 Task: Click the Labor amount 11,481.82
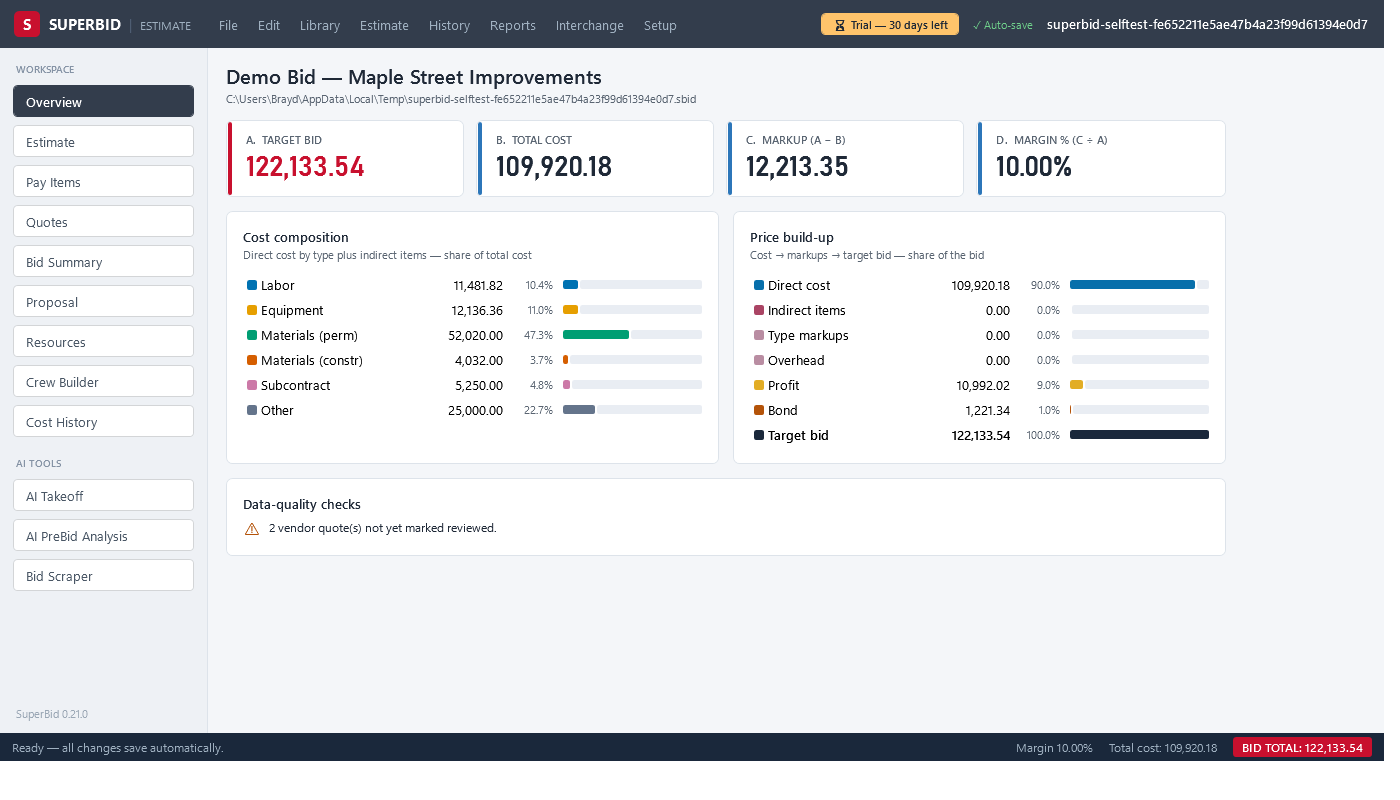[478, 285]
